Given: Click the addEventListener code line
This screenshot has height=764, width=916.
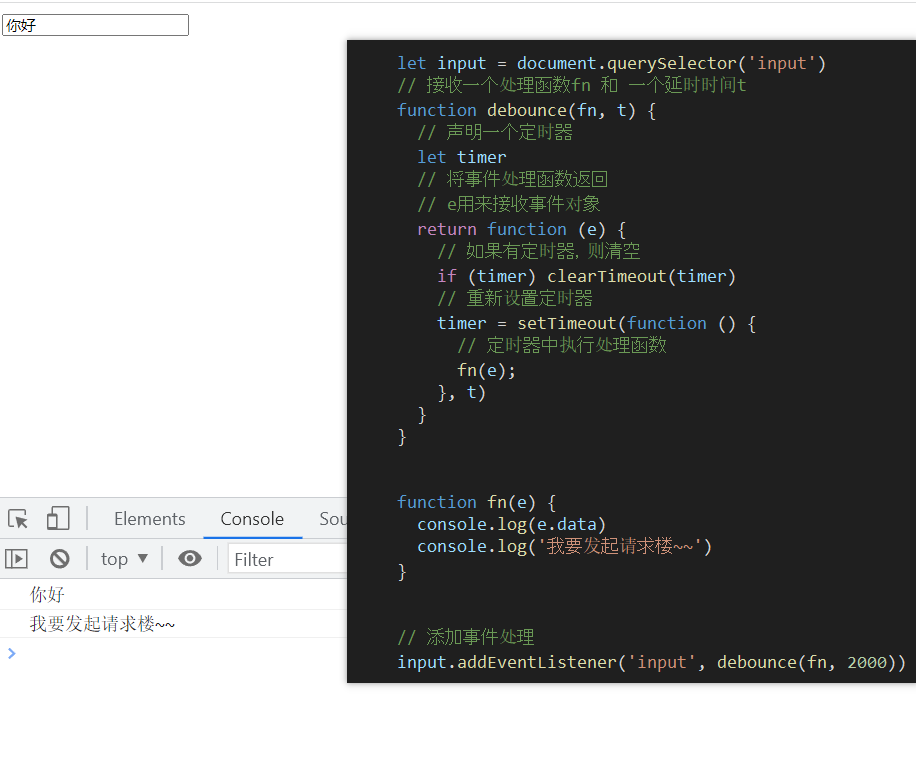Looking at the screenshot, I should coord(651,662).
